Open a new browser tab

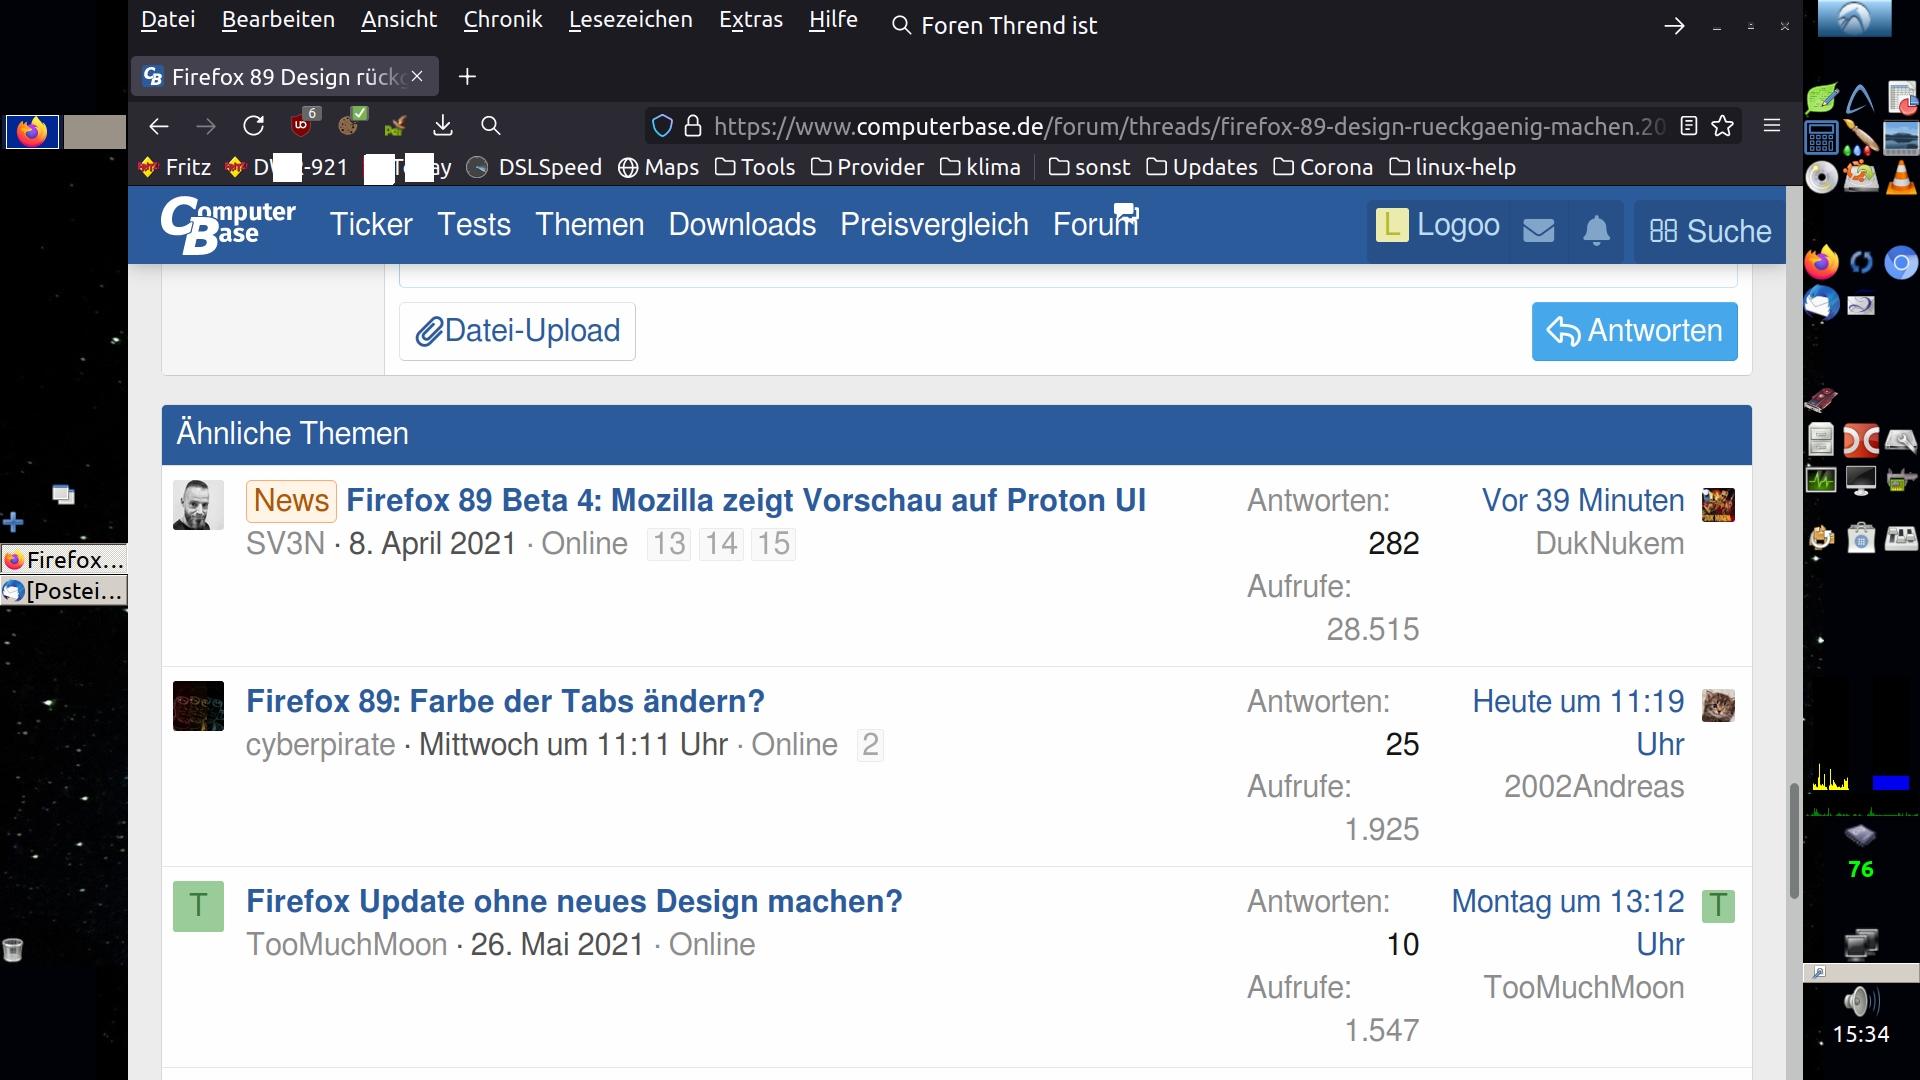click(467, 77)
